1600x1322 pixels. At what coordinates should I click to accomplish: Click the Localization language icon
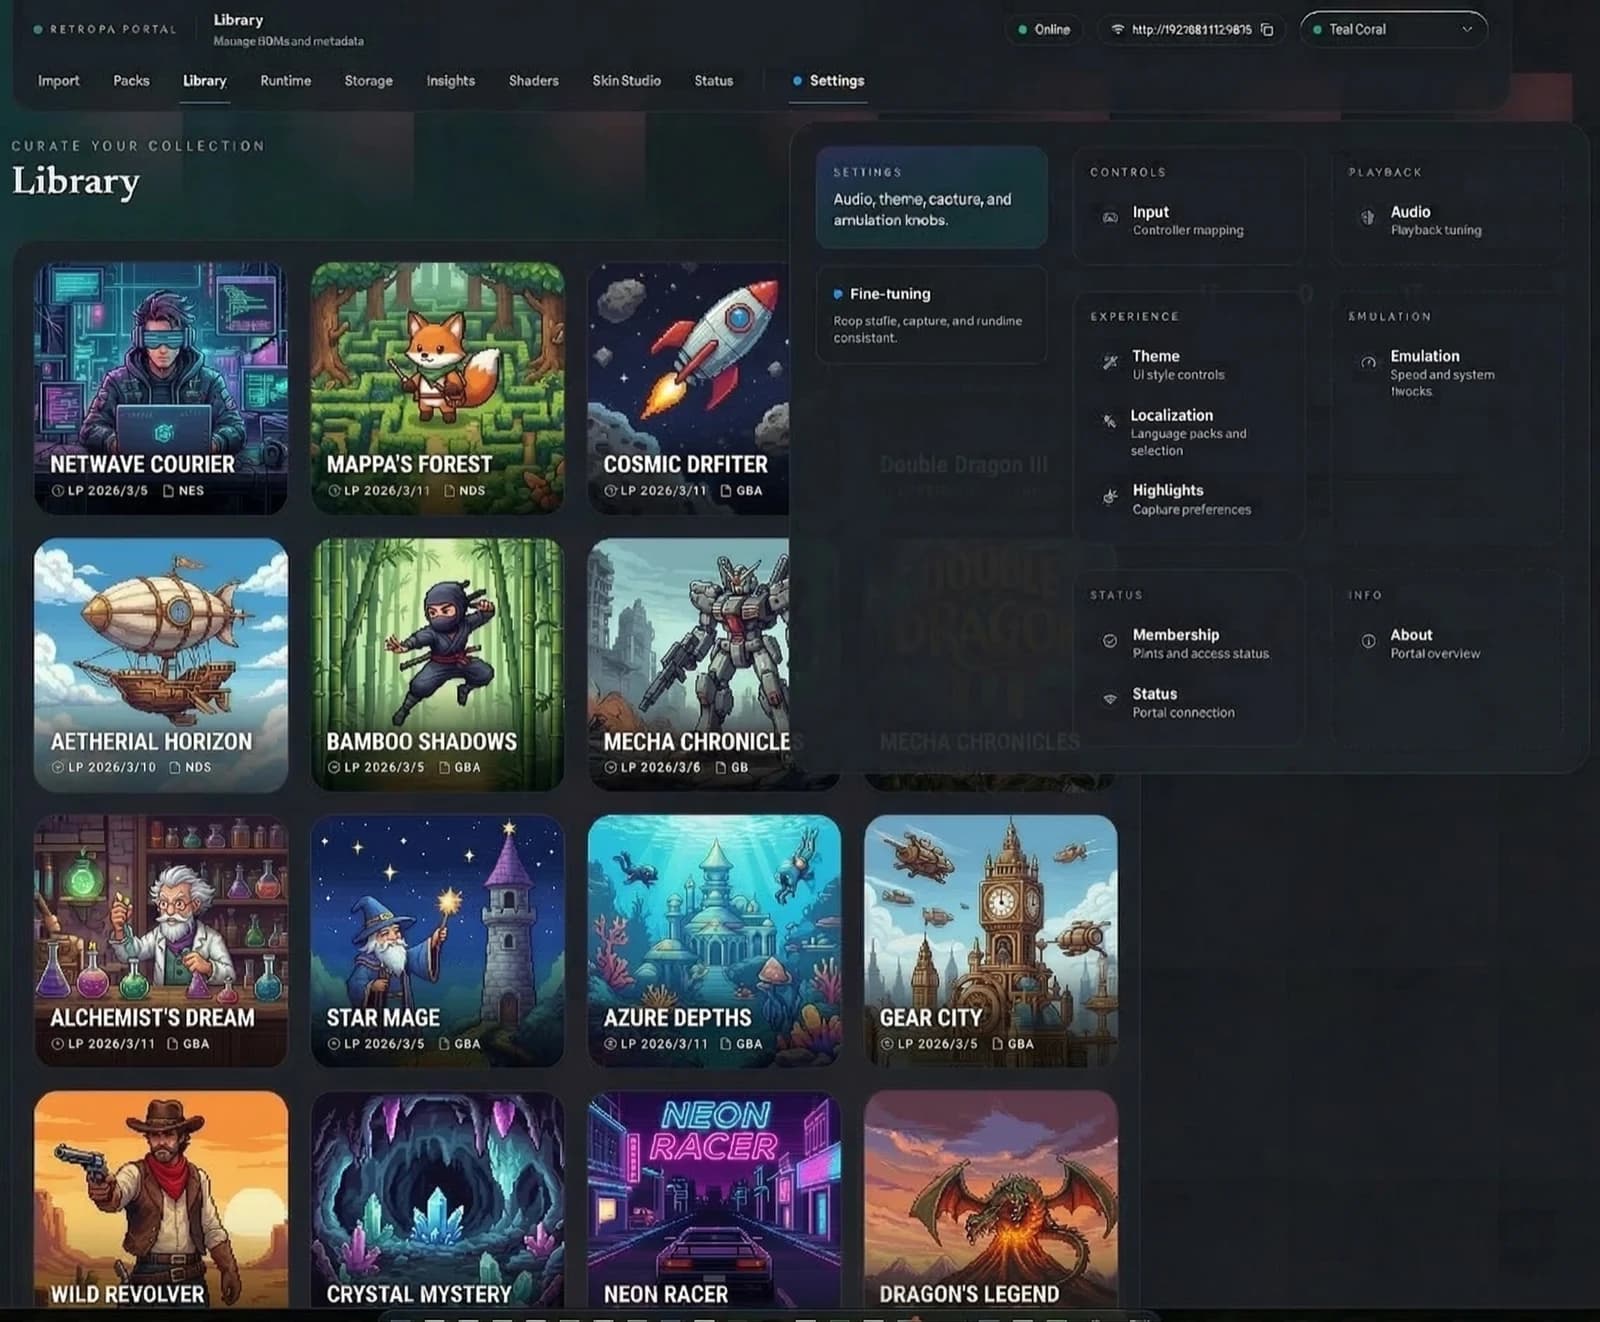tap(1109, 421)
